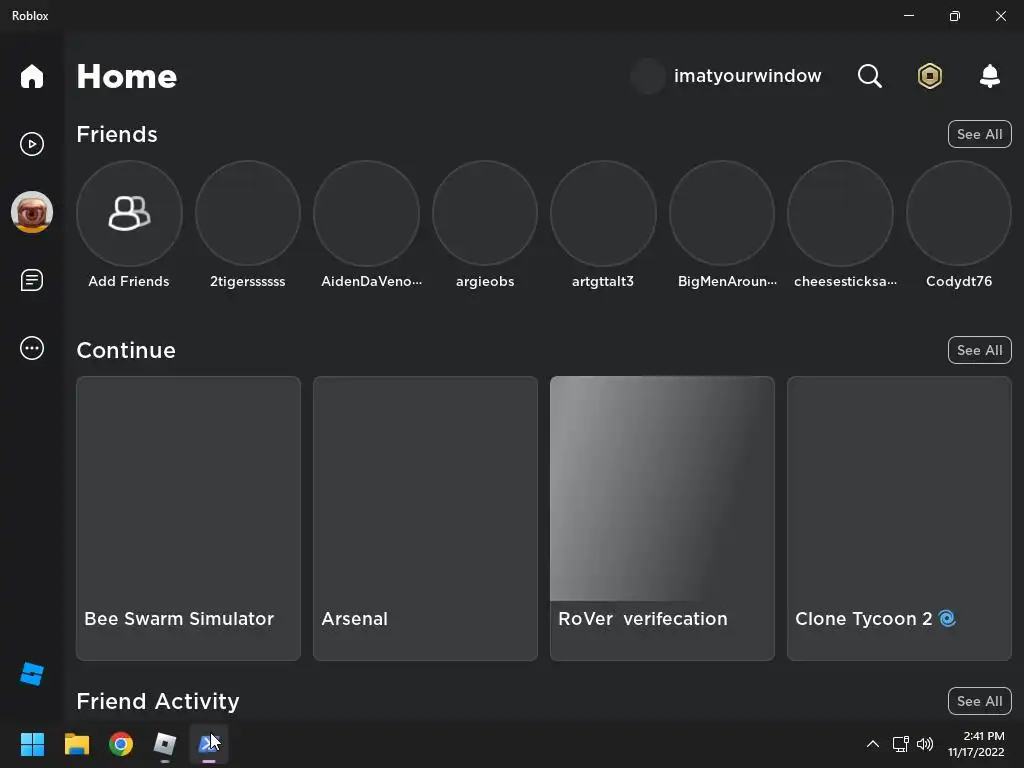Open the Windows Start menu
This screenshot has width=1024, height=768.
click(x=32, y=744)
